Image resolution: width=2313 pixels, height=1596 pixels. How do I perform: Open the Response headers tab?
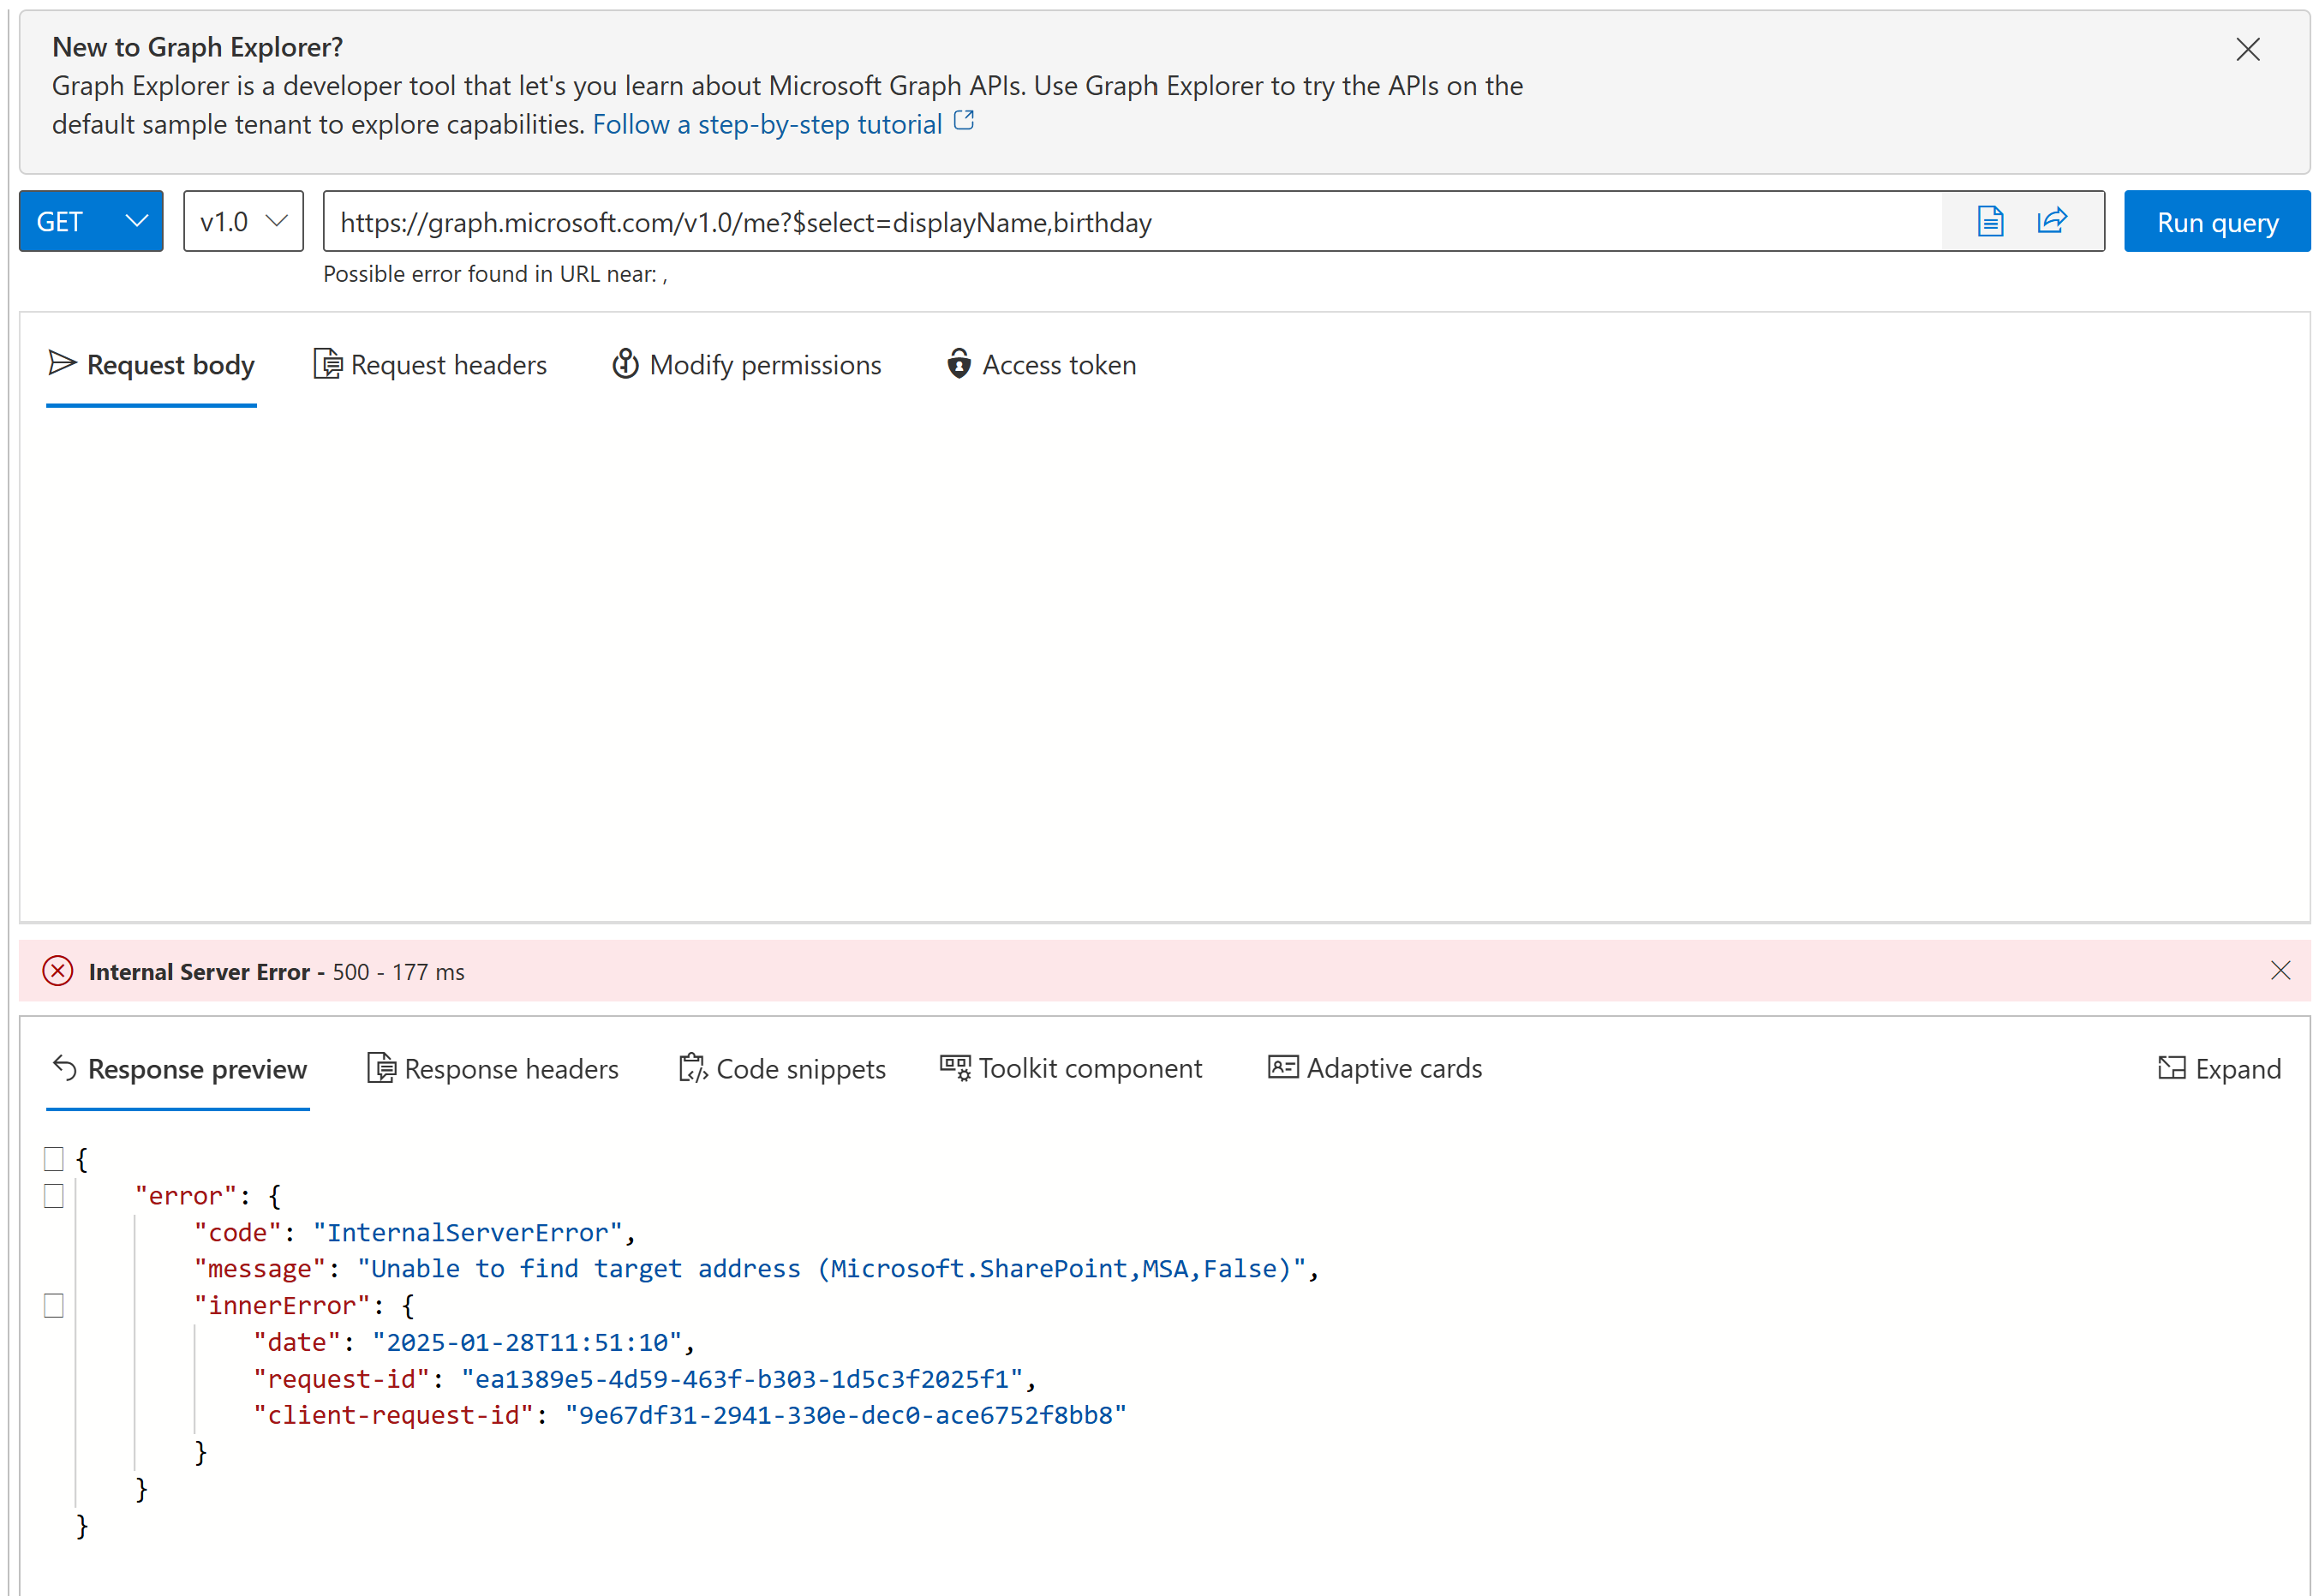tap(492, 1069)
